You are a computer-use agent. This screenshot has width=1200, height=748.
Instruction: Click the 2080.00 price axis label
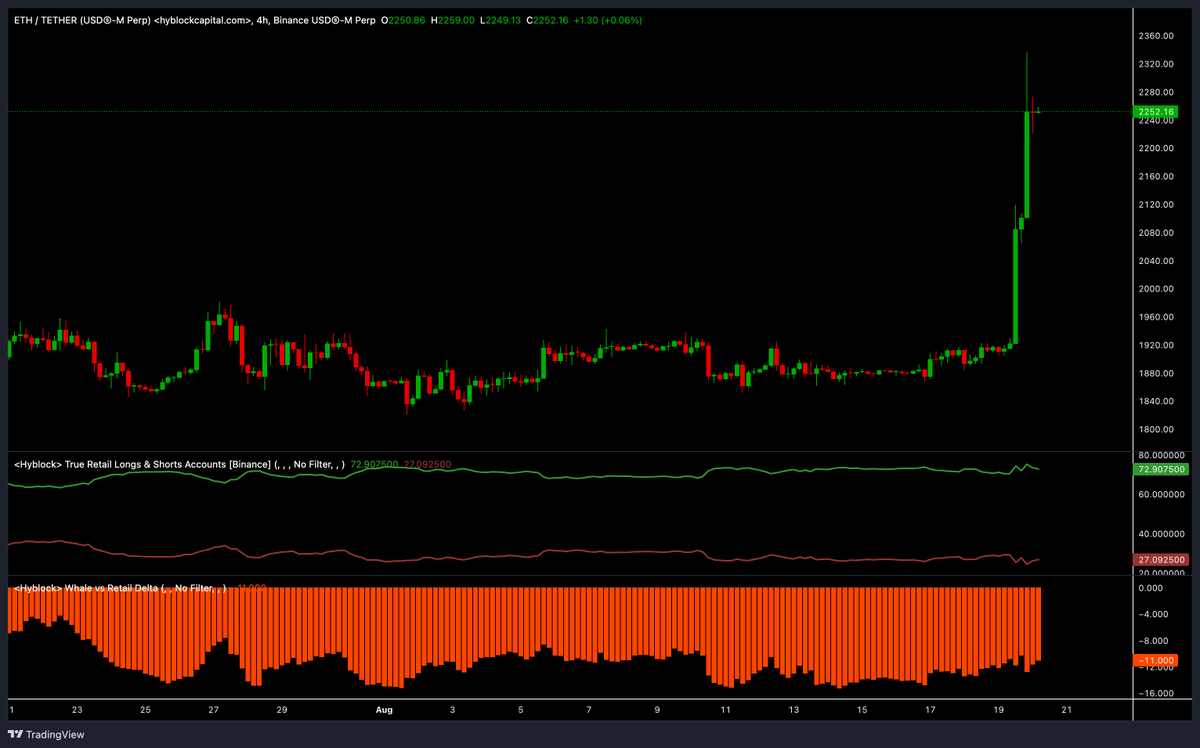click(x=1154, y=232)
